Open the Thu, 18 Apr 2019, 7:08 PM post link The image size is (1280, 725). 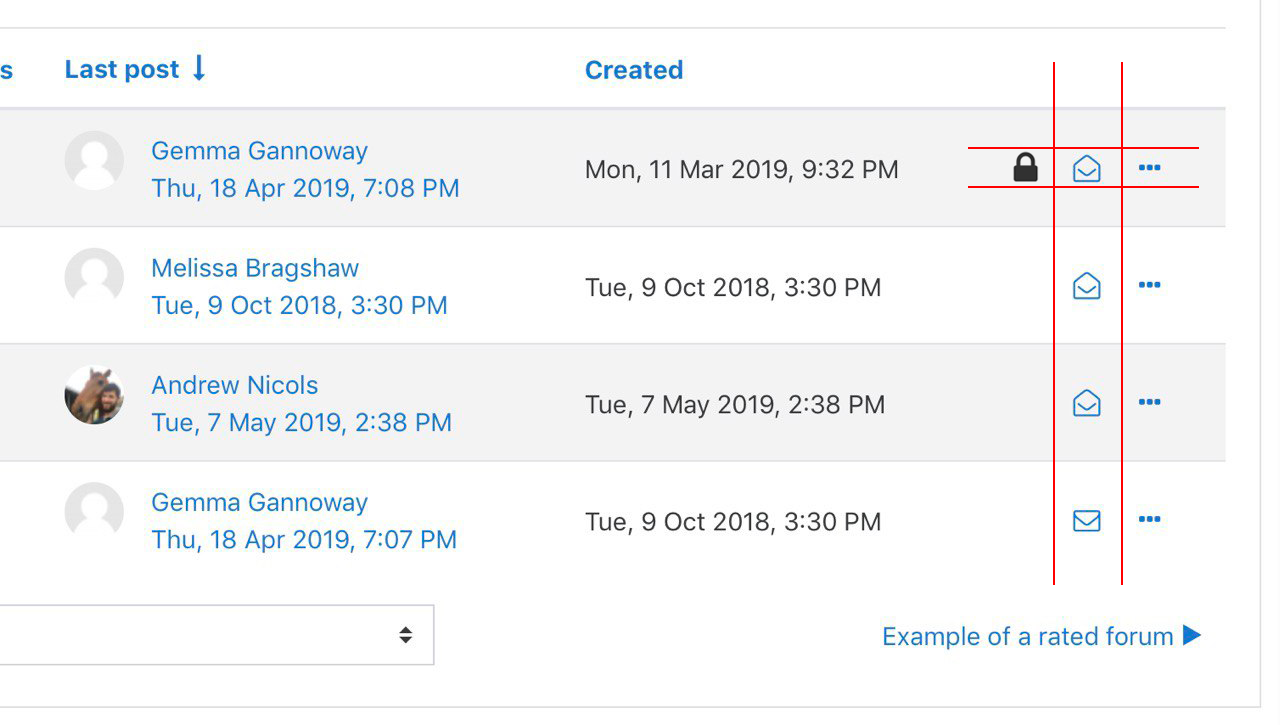click(x=305, y=188)
